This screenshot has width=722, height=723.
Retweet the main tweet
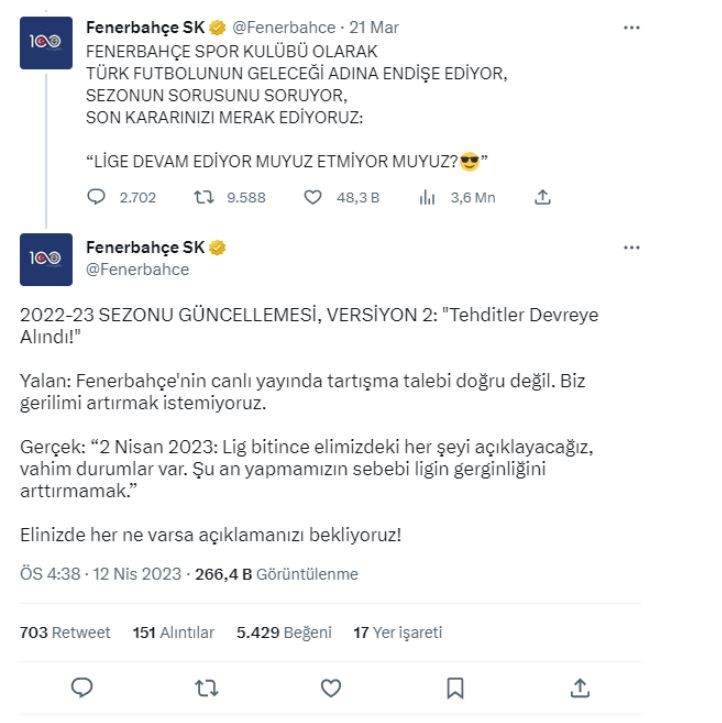206,687
